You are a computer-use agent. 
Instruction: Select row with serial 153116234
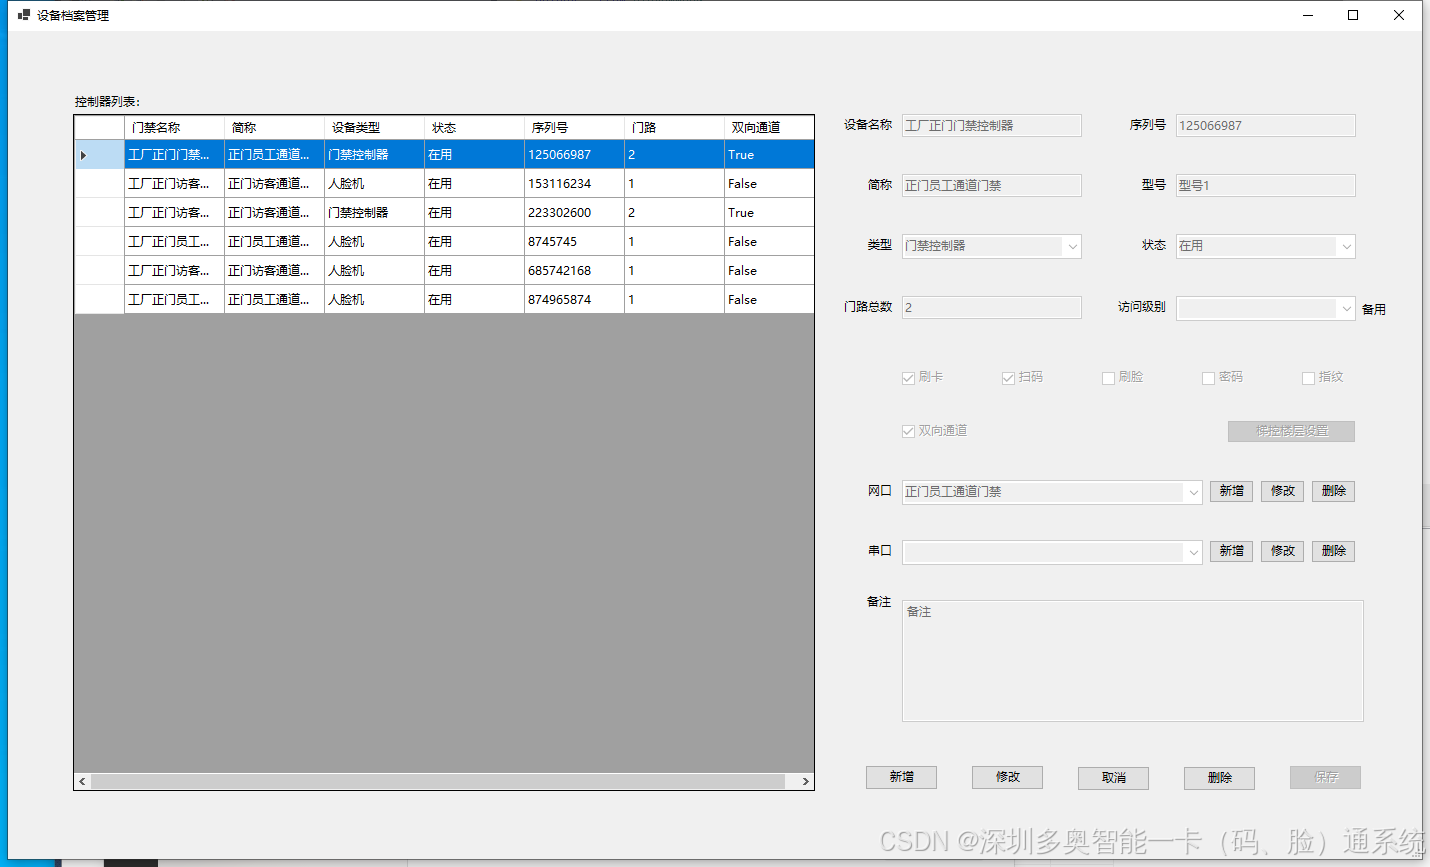click(444, 184)
